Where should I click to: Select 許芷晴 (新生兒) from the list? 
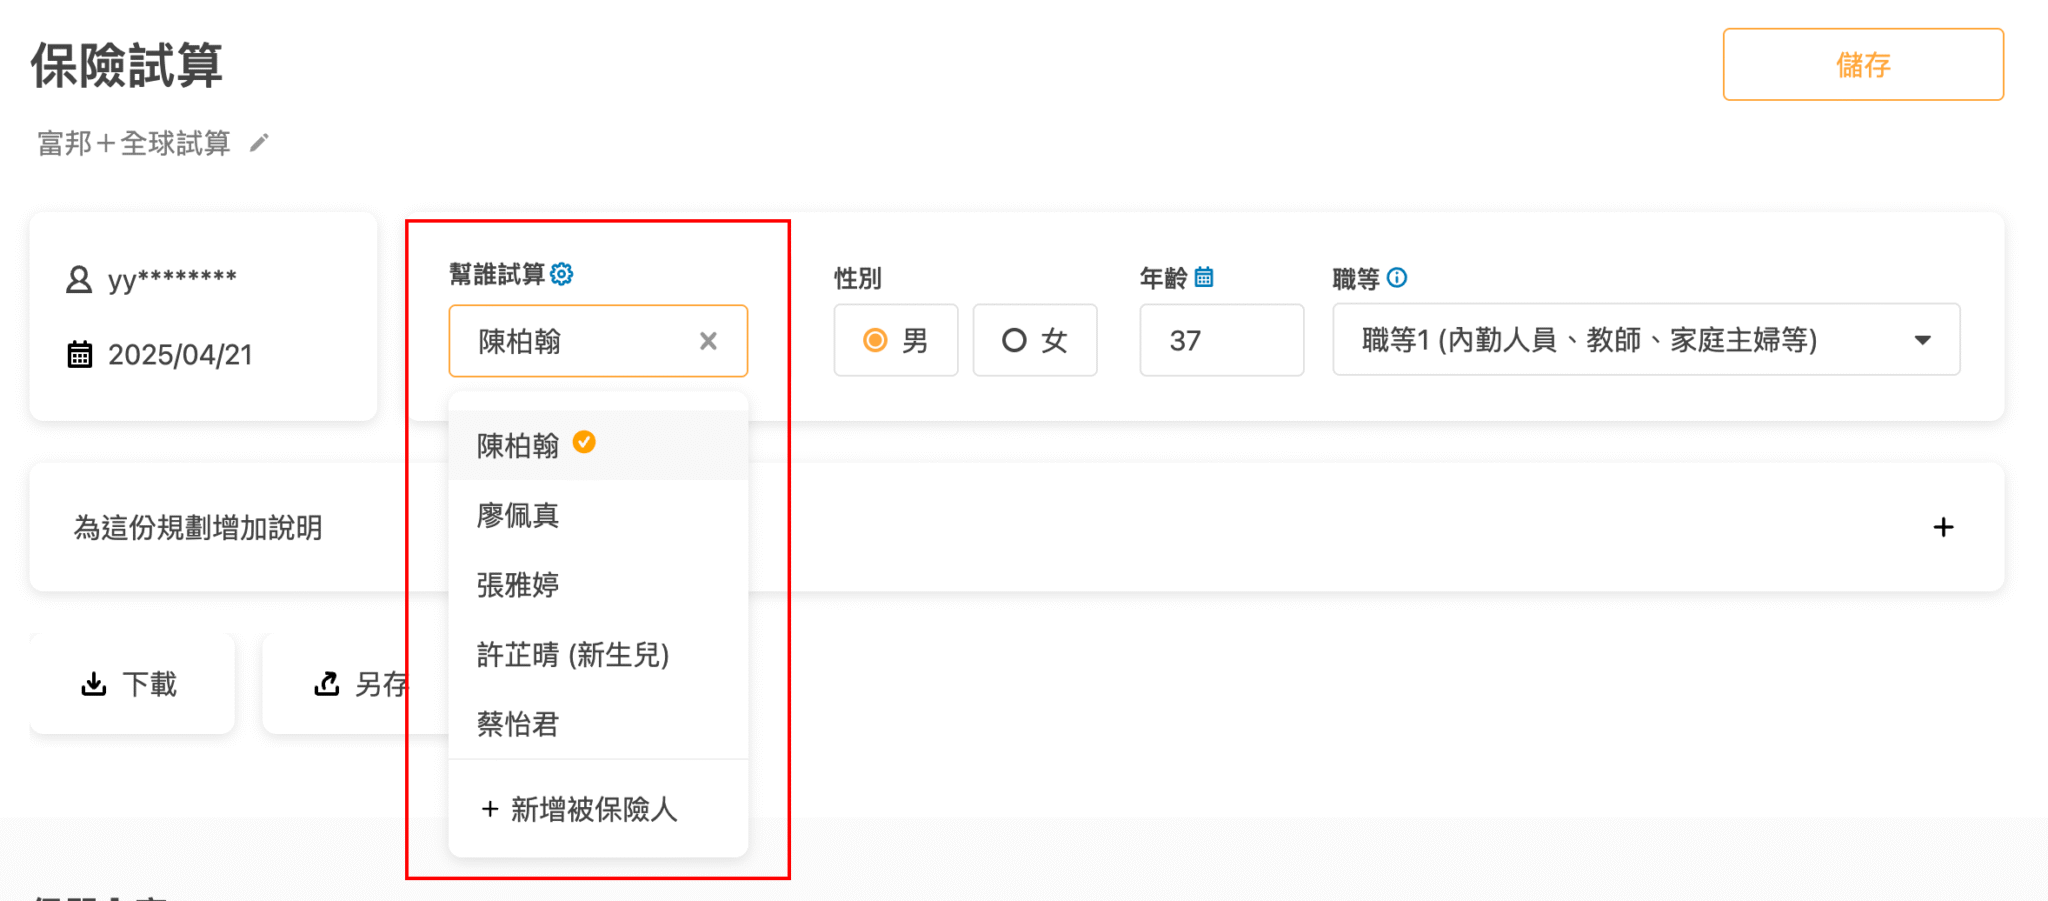(x=572, y=655)
